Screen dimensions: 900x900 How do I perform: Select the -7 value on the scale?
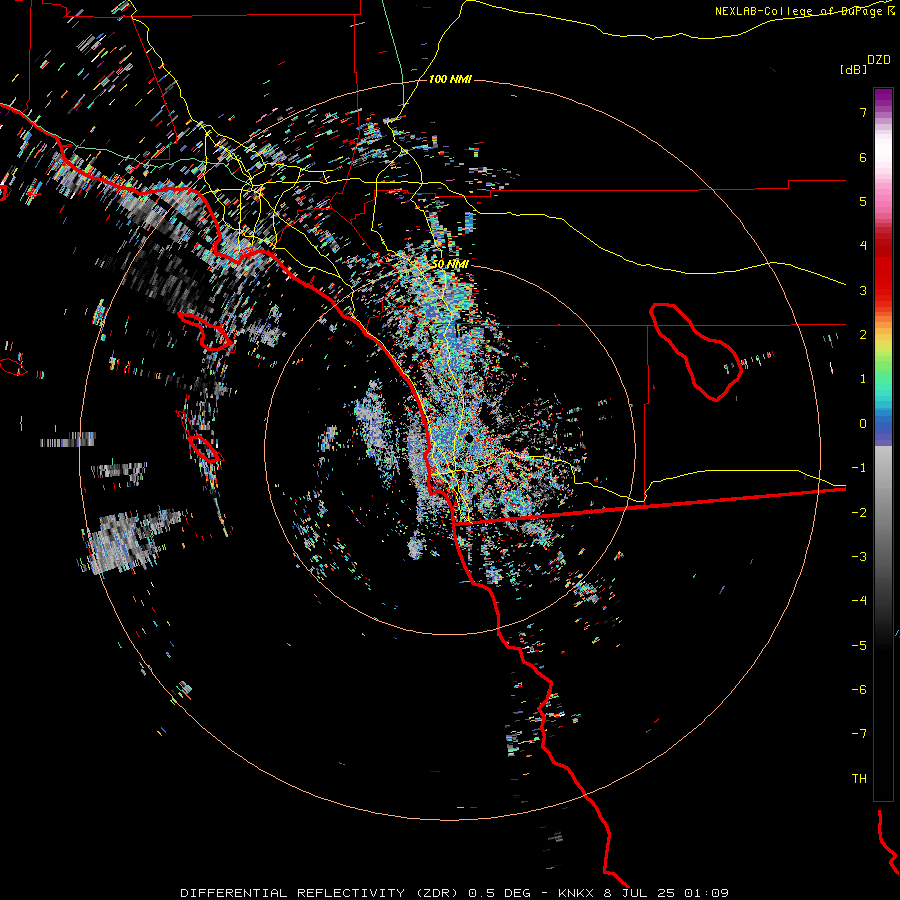[859, 734]
